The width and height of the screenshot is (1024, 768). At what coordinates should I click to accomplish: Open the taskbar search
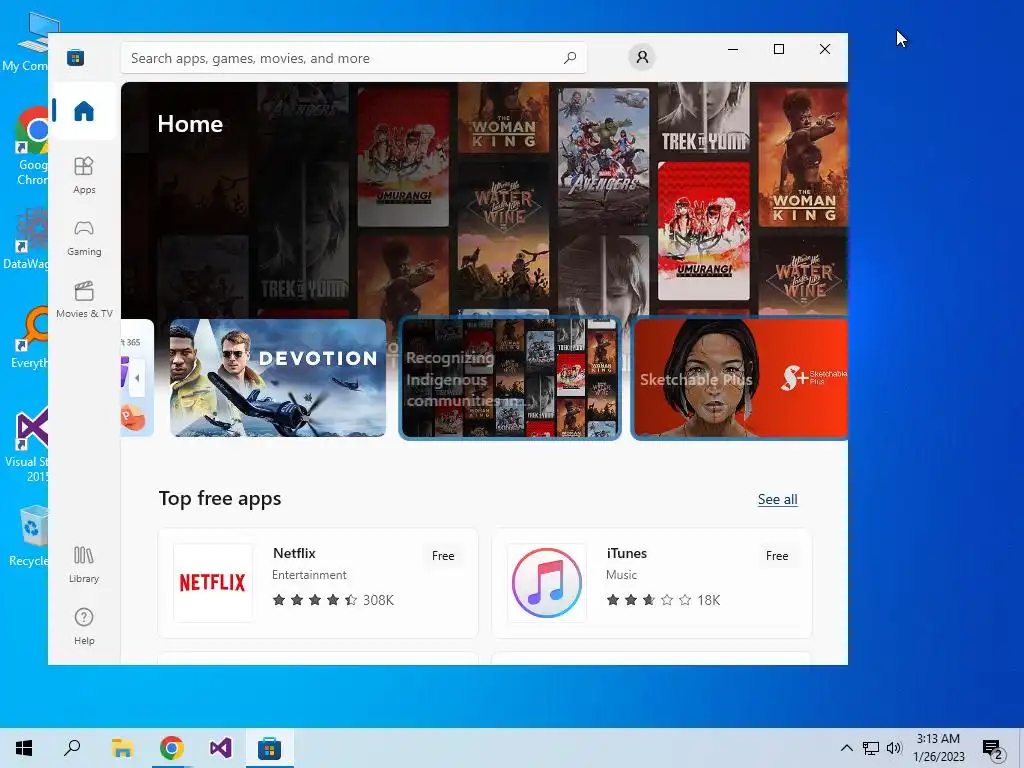click(72, 748)
